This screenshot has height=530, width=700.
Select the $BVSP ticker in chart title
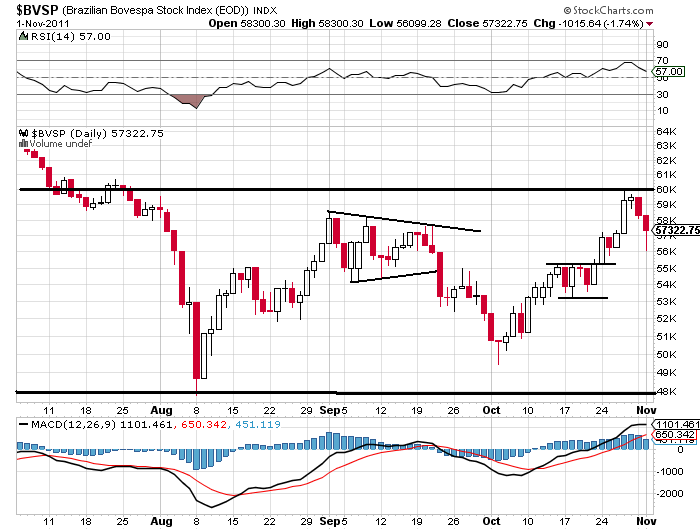pos(38,9)
